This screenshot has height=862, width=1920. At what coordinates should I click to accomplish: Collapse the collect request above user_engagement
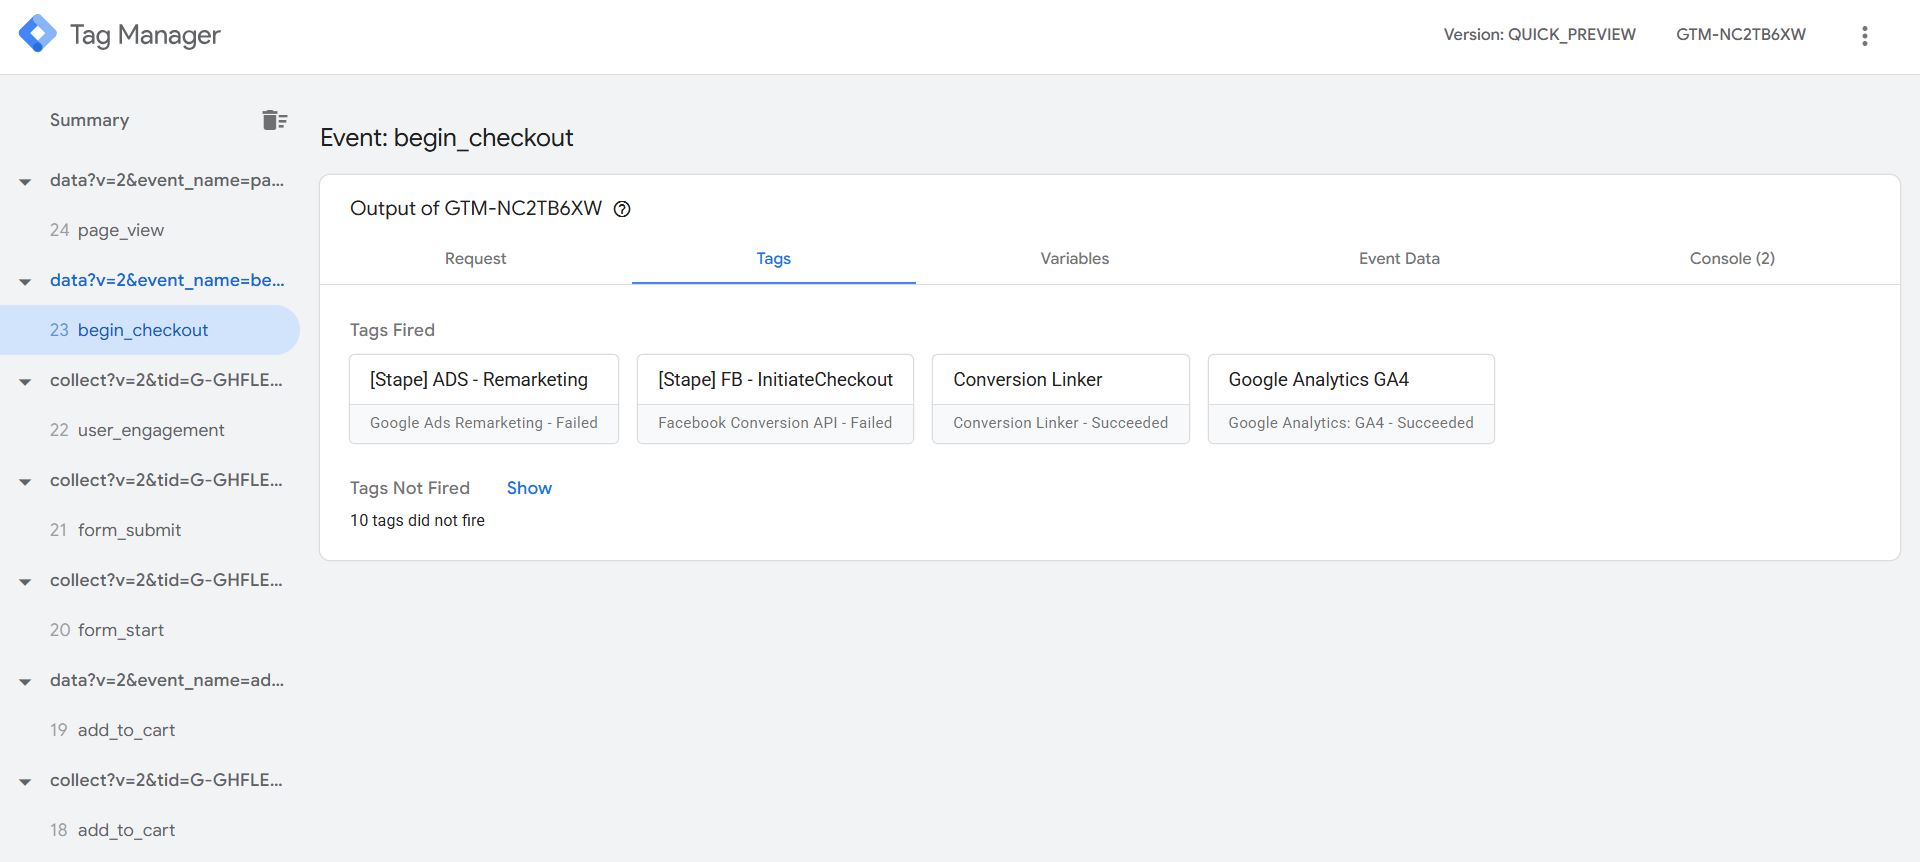25,382
